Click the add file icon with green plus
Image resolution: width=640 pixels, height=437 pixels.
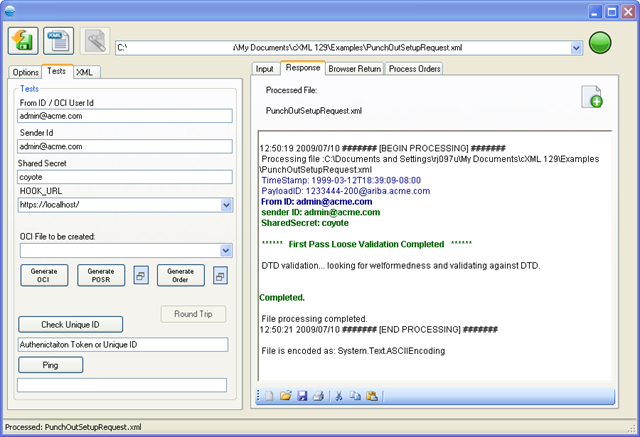(x=592, y=97)
